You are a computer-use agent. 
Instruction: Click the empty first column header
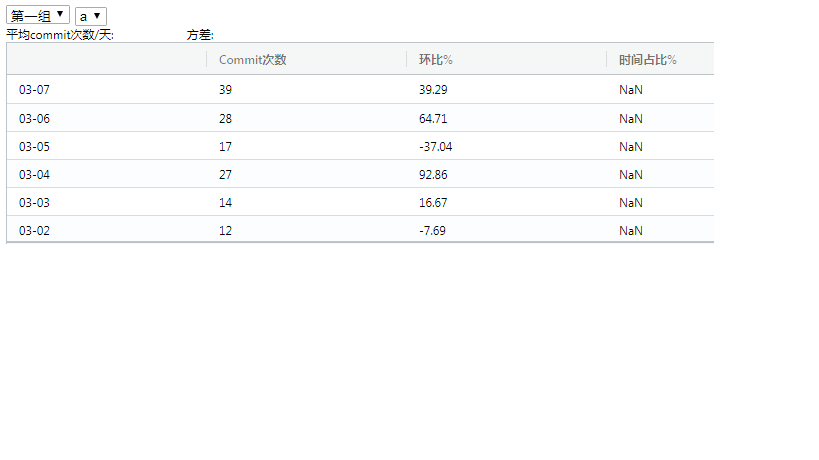click(107, 60)
